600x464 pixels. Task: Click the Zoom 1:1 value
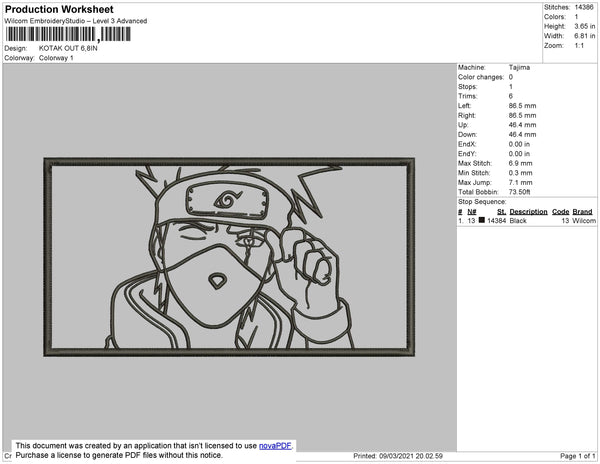[x=579, y=46]
